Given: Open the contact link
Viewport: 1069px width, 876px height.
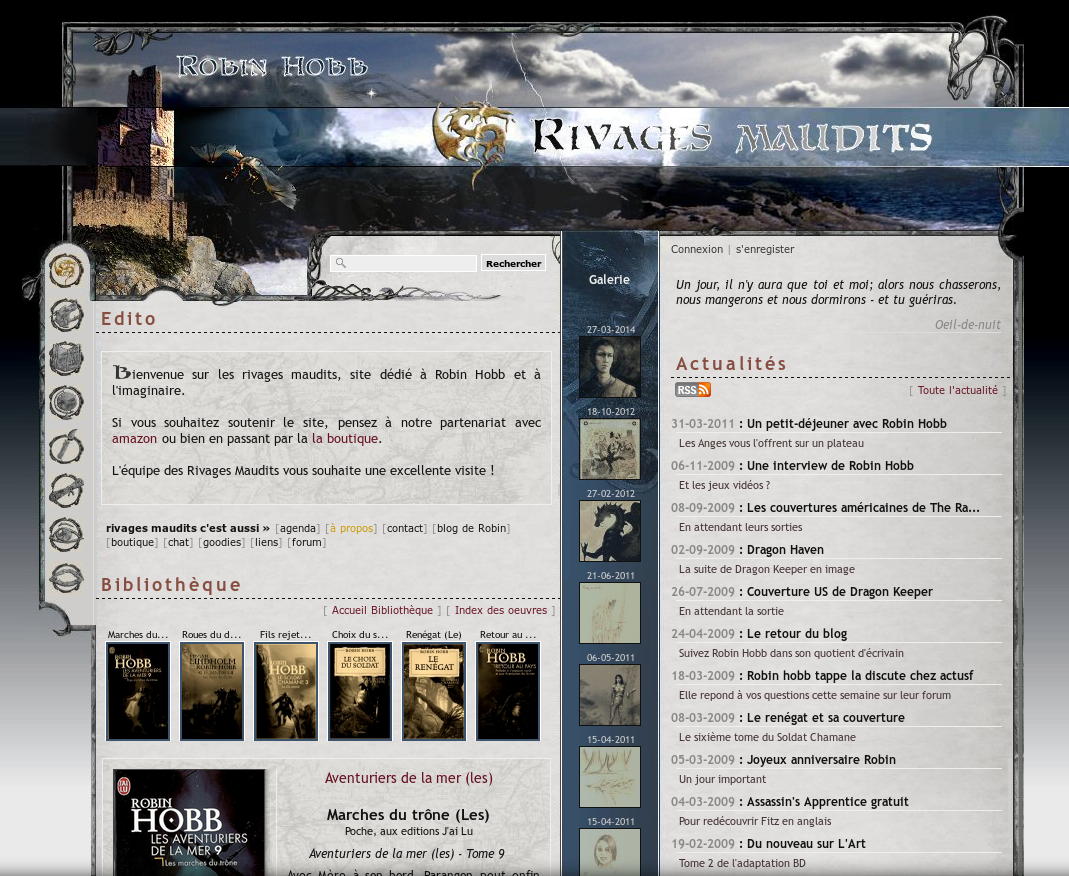Looking at the screenshot, I should click(x=405, y=528).
